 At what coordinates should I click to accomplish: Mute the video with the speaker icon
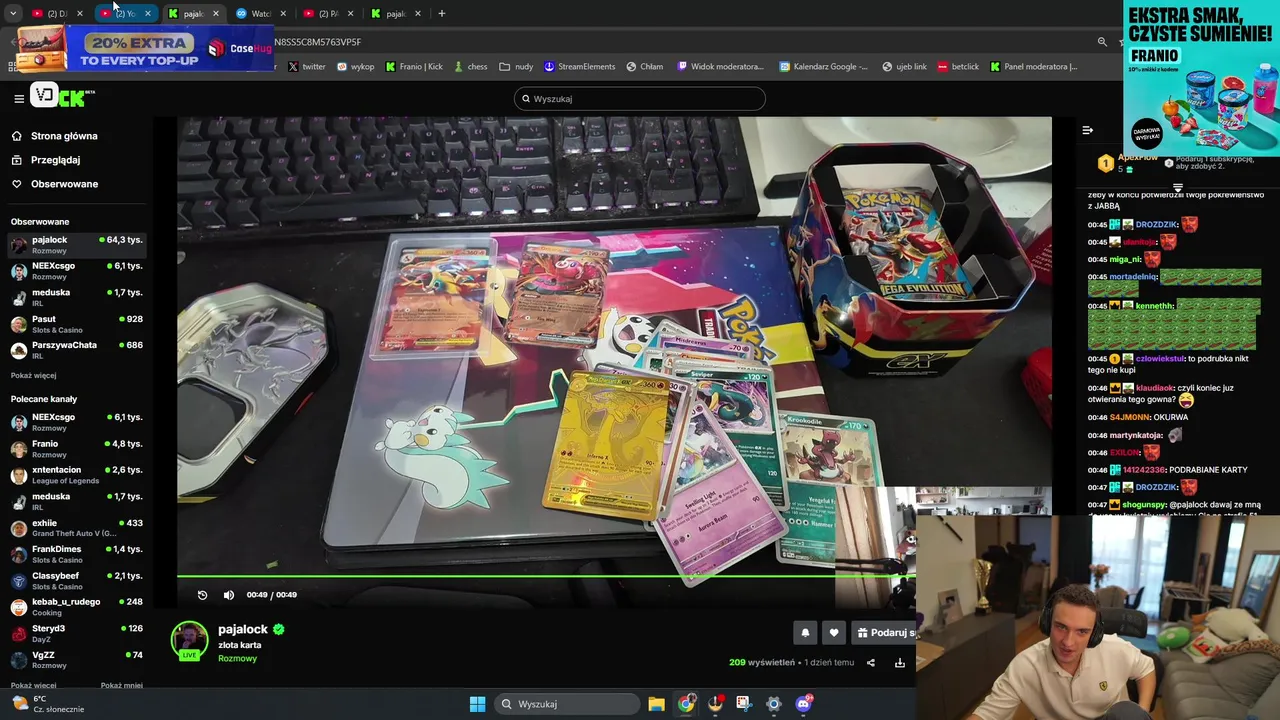click(229, 595)
